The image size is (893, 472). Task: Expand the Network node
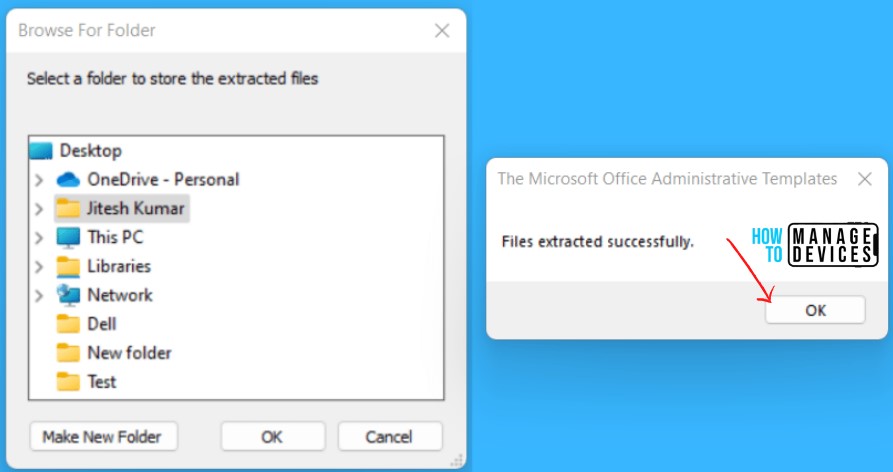pos(39,295)
